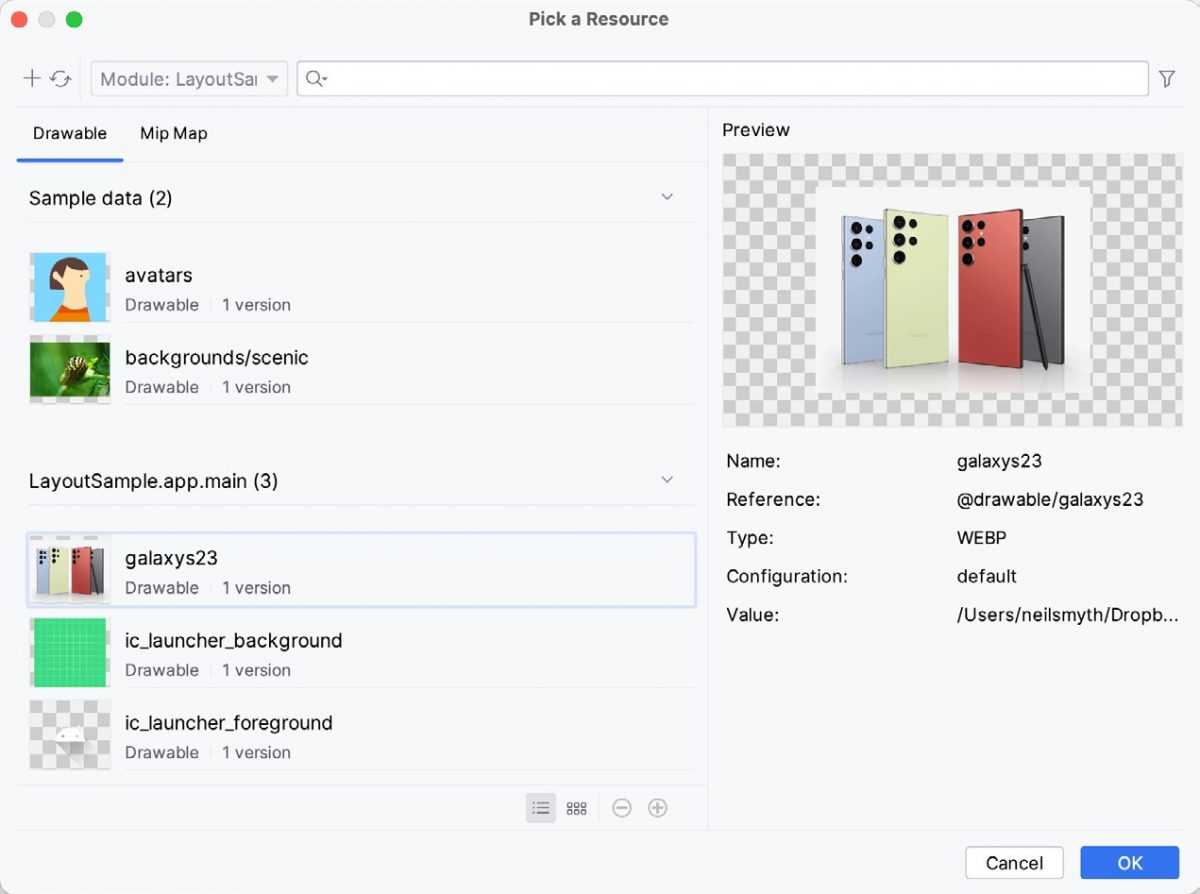
Task: Select the ic_launcher_background green thumbnail
Action: (69, 652)
